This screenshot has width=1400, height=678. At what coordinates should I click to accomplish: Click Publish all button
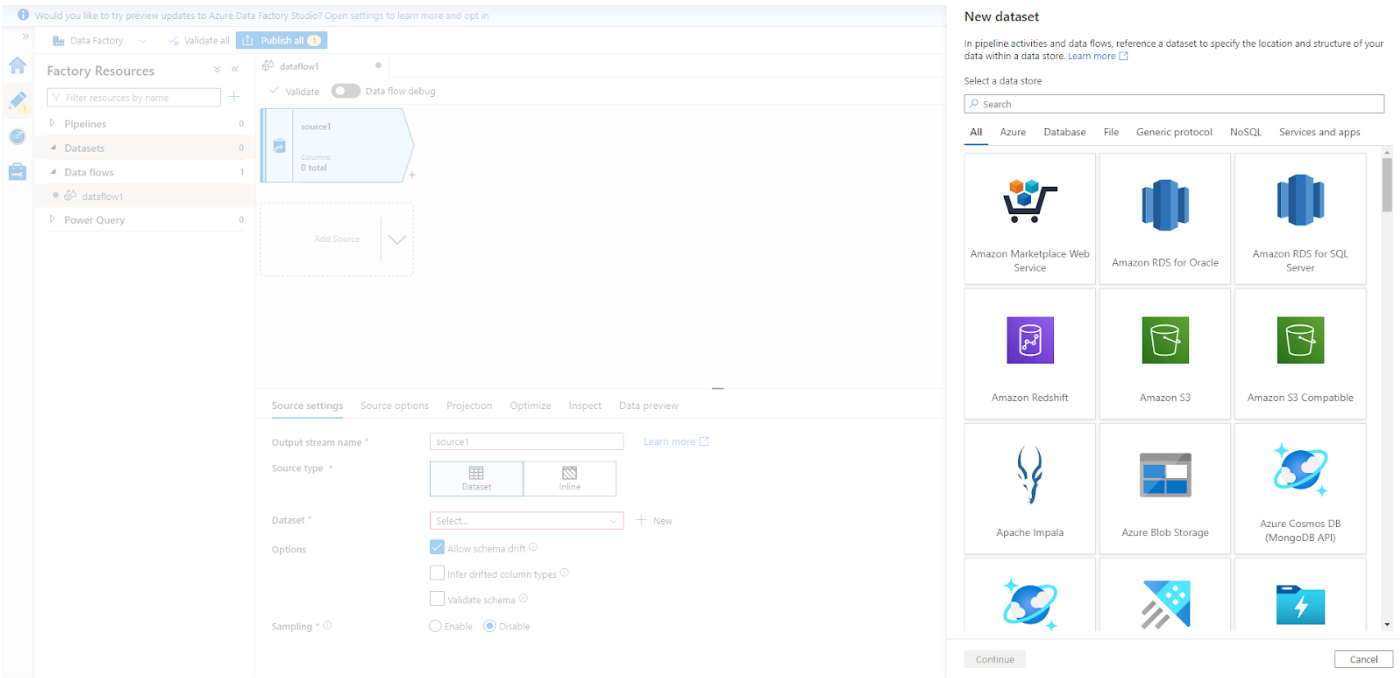pyautogui.click(x=281, y=40)
